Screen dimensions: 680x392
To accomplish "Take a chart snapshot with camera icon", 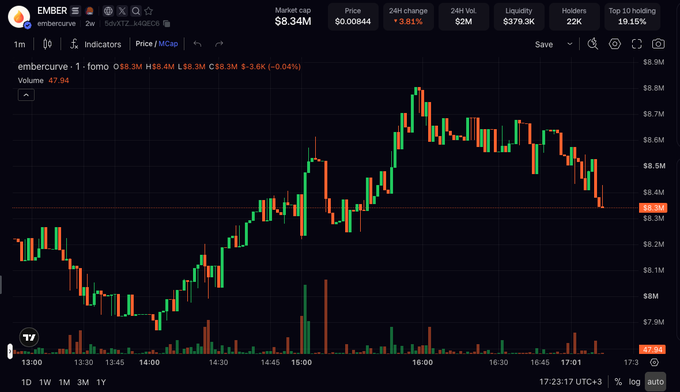I will pos(658,44).
